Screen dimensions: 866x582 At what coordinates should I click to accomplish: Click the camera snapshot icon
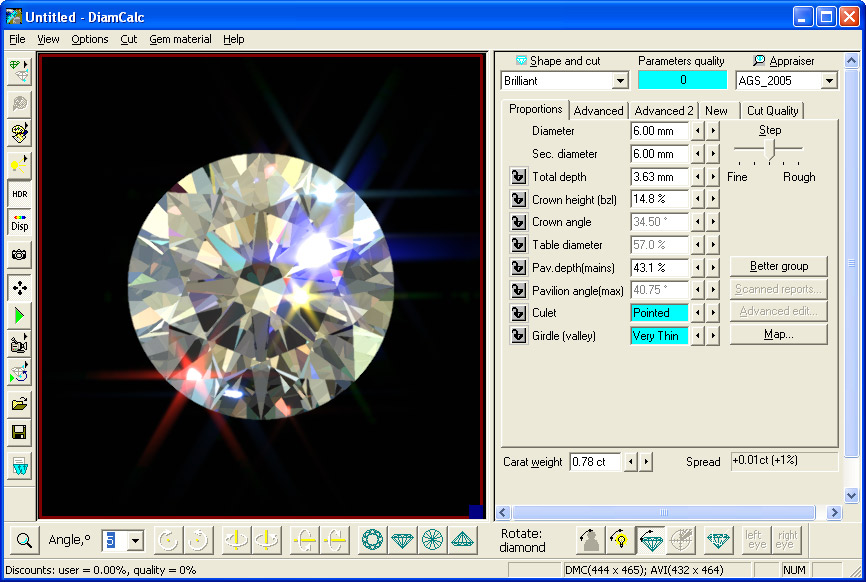(19, 255)
